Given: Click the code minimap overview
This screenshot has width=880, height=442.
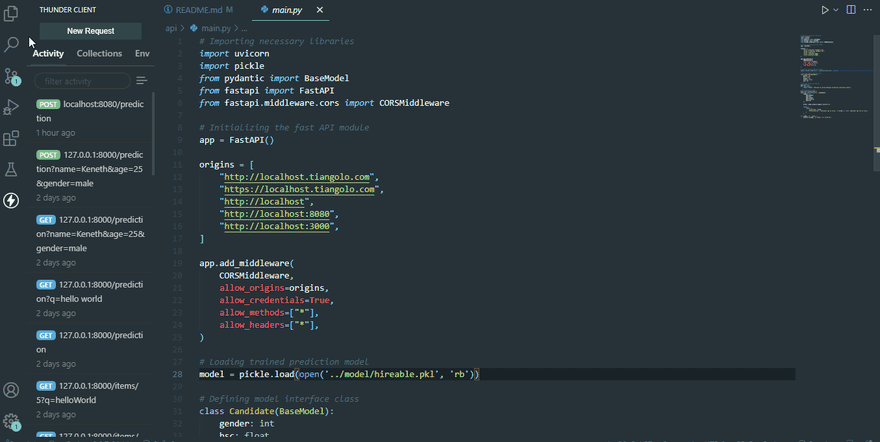Looking at the screenshot, I should tap(836, 77).
